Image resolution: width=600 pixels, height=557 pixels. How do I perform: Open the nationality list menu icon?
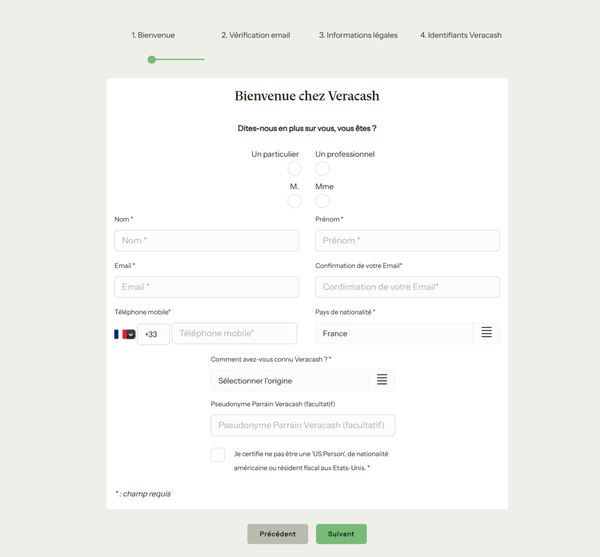(x=486, y=333)
